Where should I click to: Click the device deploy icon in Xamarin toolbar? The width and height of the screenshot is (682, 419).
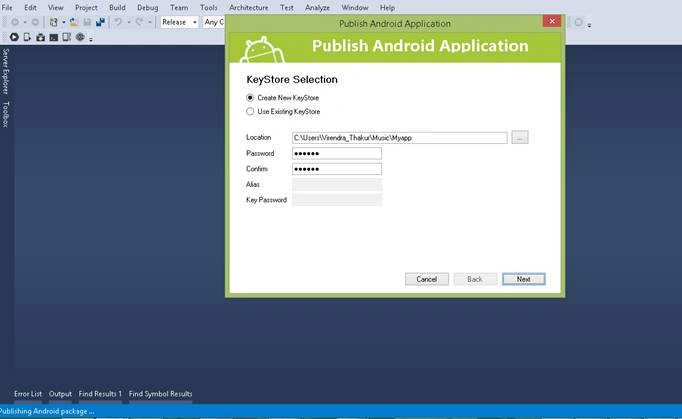(27, 37)
